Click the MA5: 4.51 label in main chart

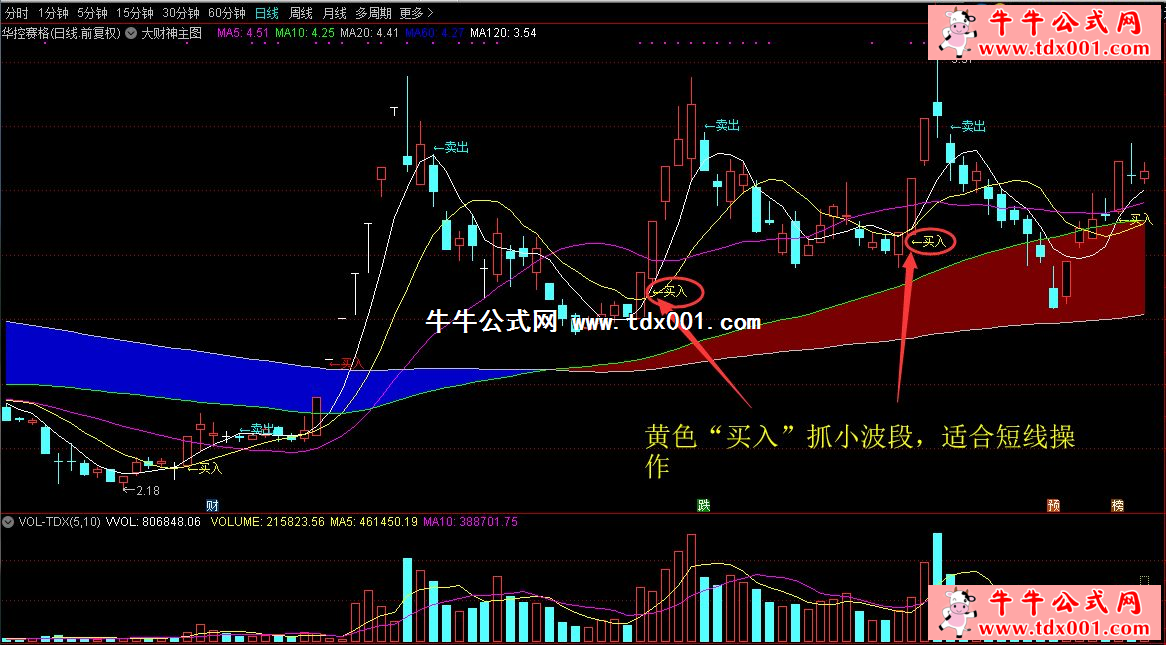tap(242, 33)
